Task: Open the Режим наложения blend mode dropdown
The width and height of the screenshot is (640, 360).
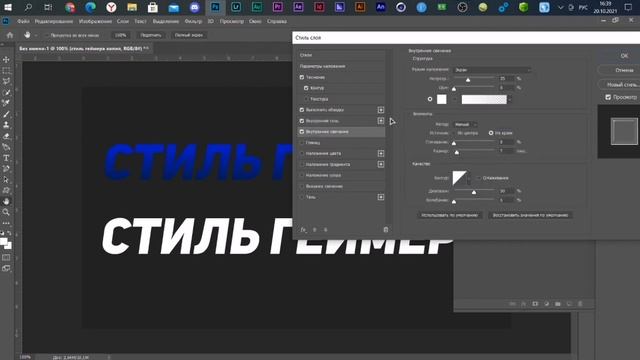Action: click(x=492, y=70)
